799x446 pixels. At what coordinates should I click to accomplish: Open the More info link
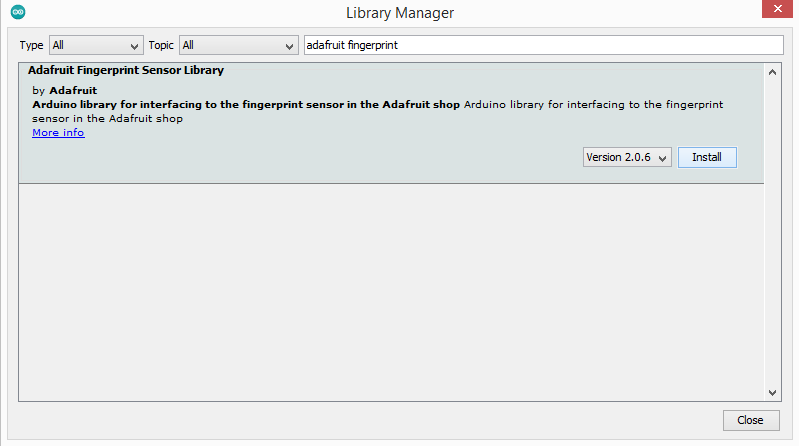58,132
